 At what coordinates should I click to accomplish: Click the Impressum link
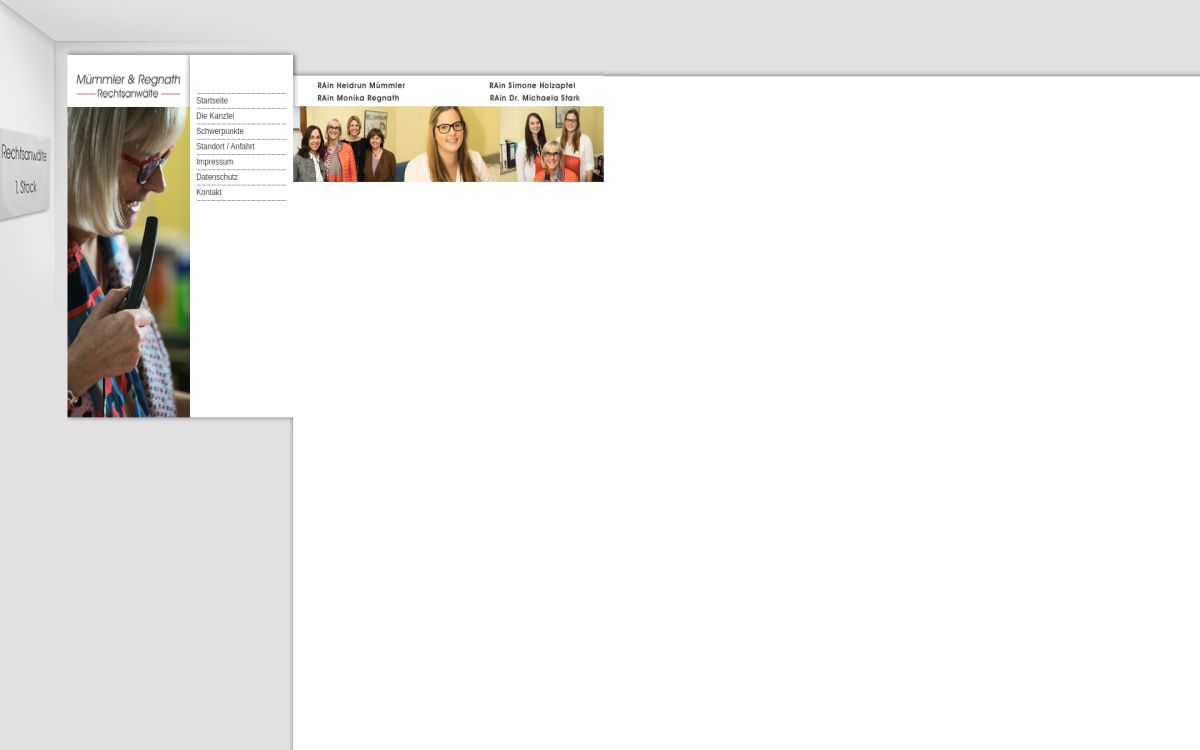(215, 162)
